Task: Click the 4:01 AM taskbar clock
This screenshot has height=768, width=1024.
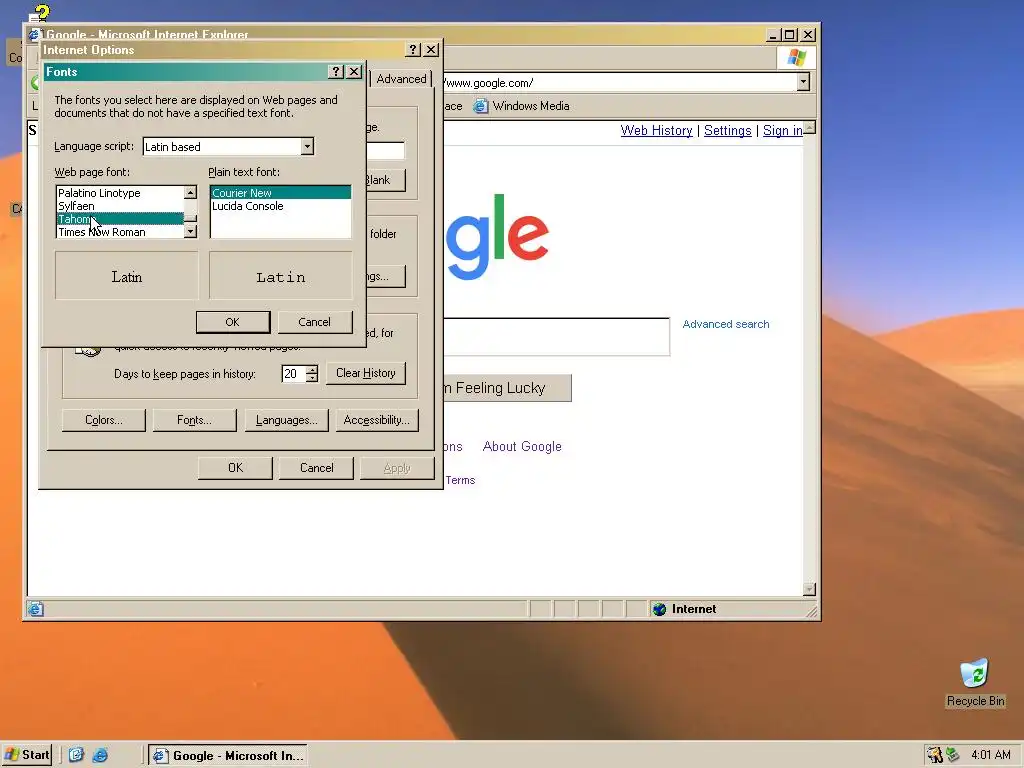Action: pyautogui.click(x=990, y=755)
